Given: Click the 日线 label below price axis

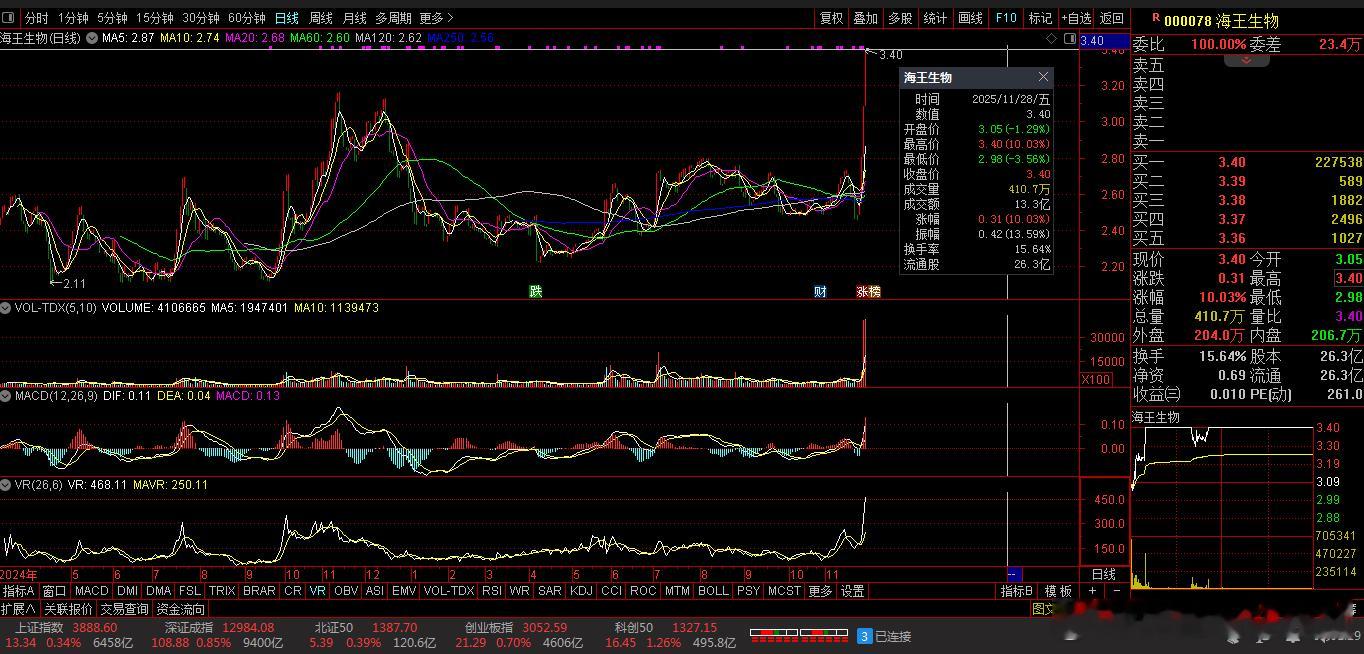Looking at the screenshot, I should point(1103,574).
